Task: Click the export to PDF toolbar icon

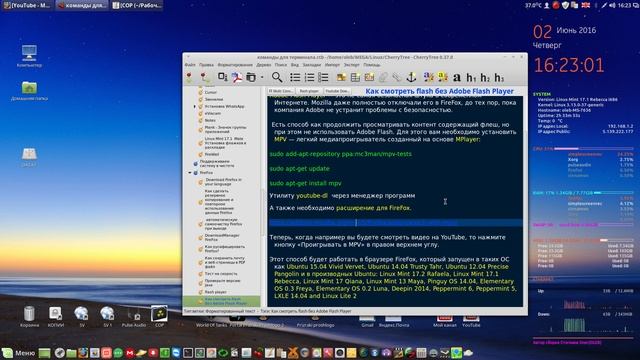Action: coord(237,77)
